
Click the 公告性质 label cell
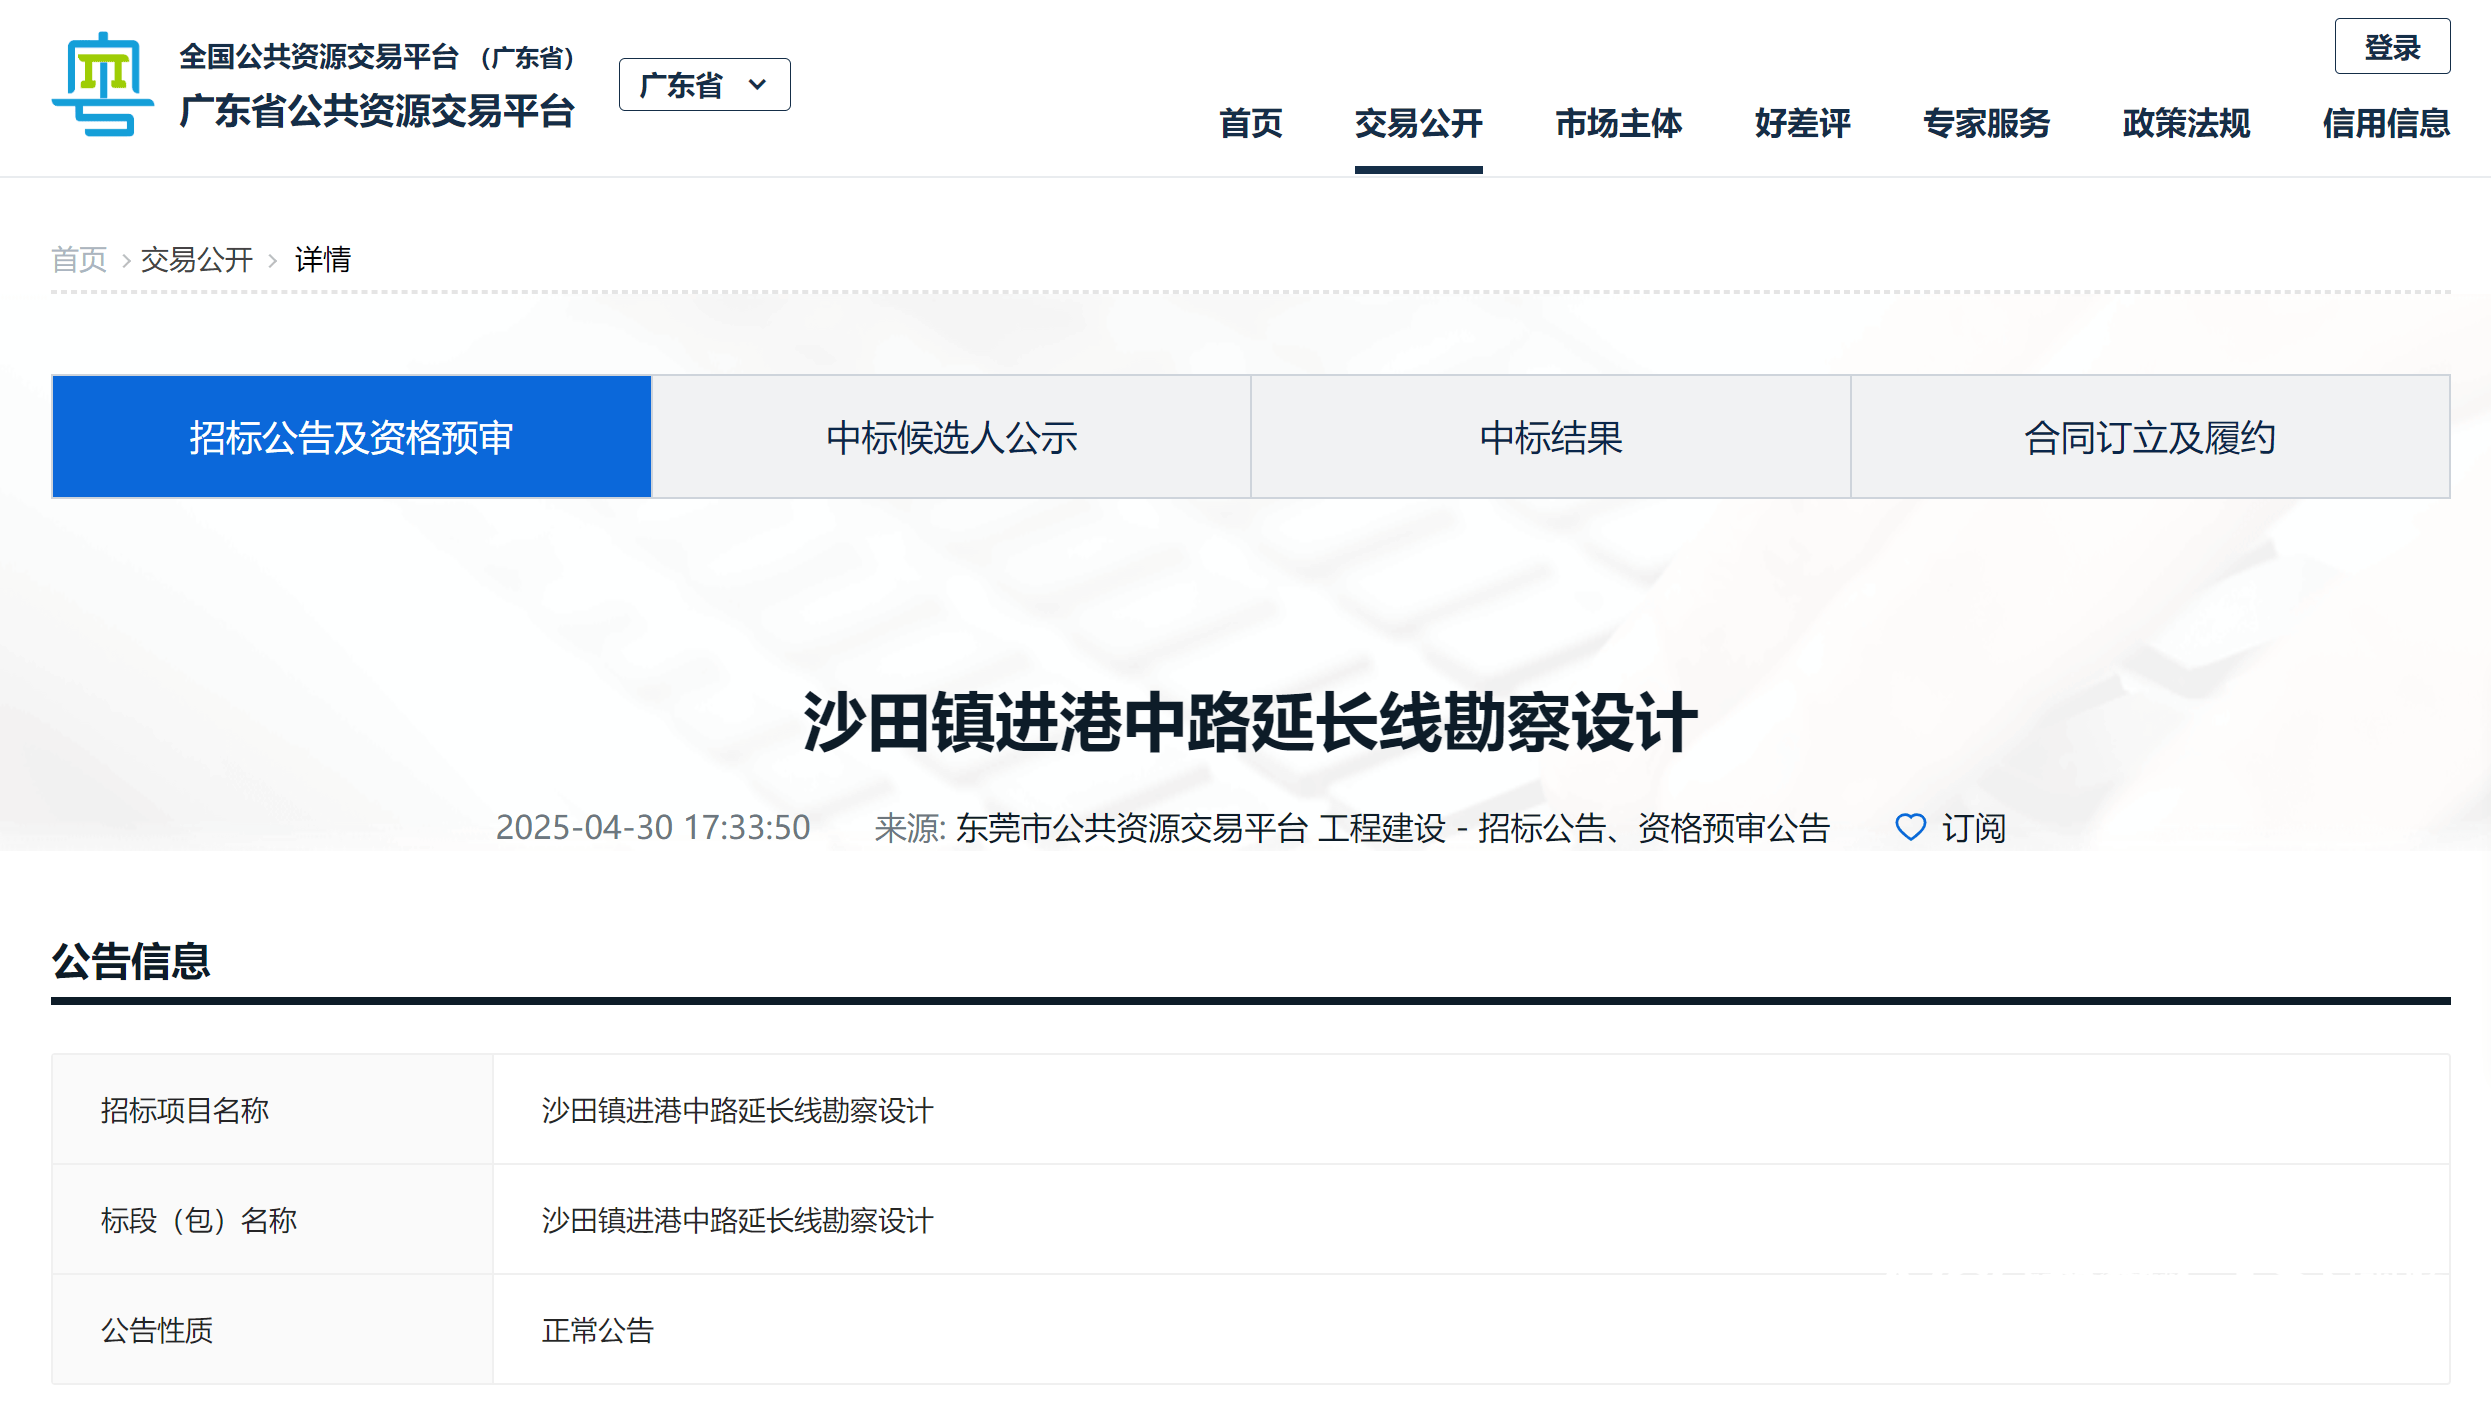(272, 1329)
